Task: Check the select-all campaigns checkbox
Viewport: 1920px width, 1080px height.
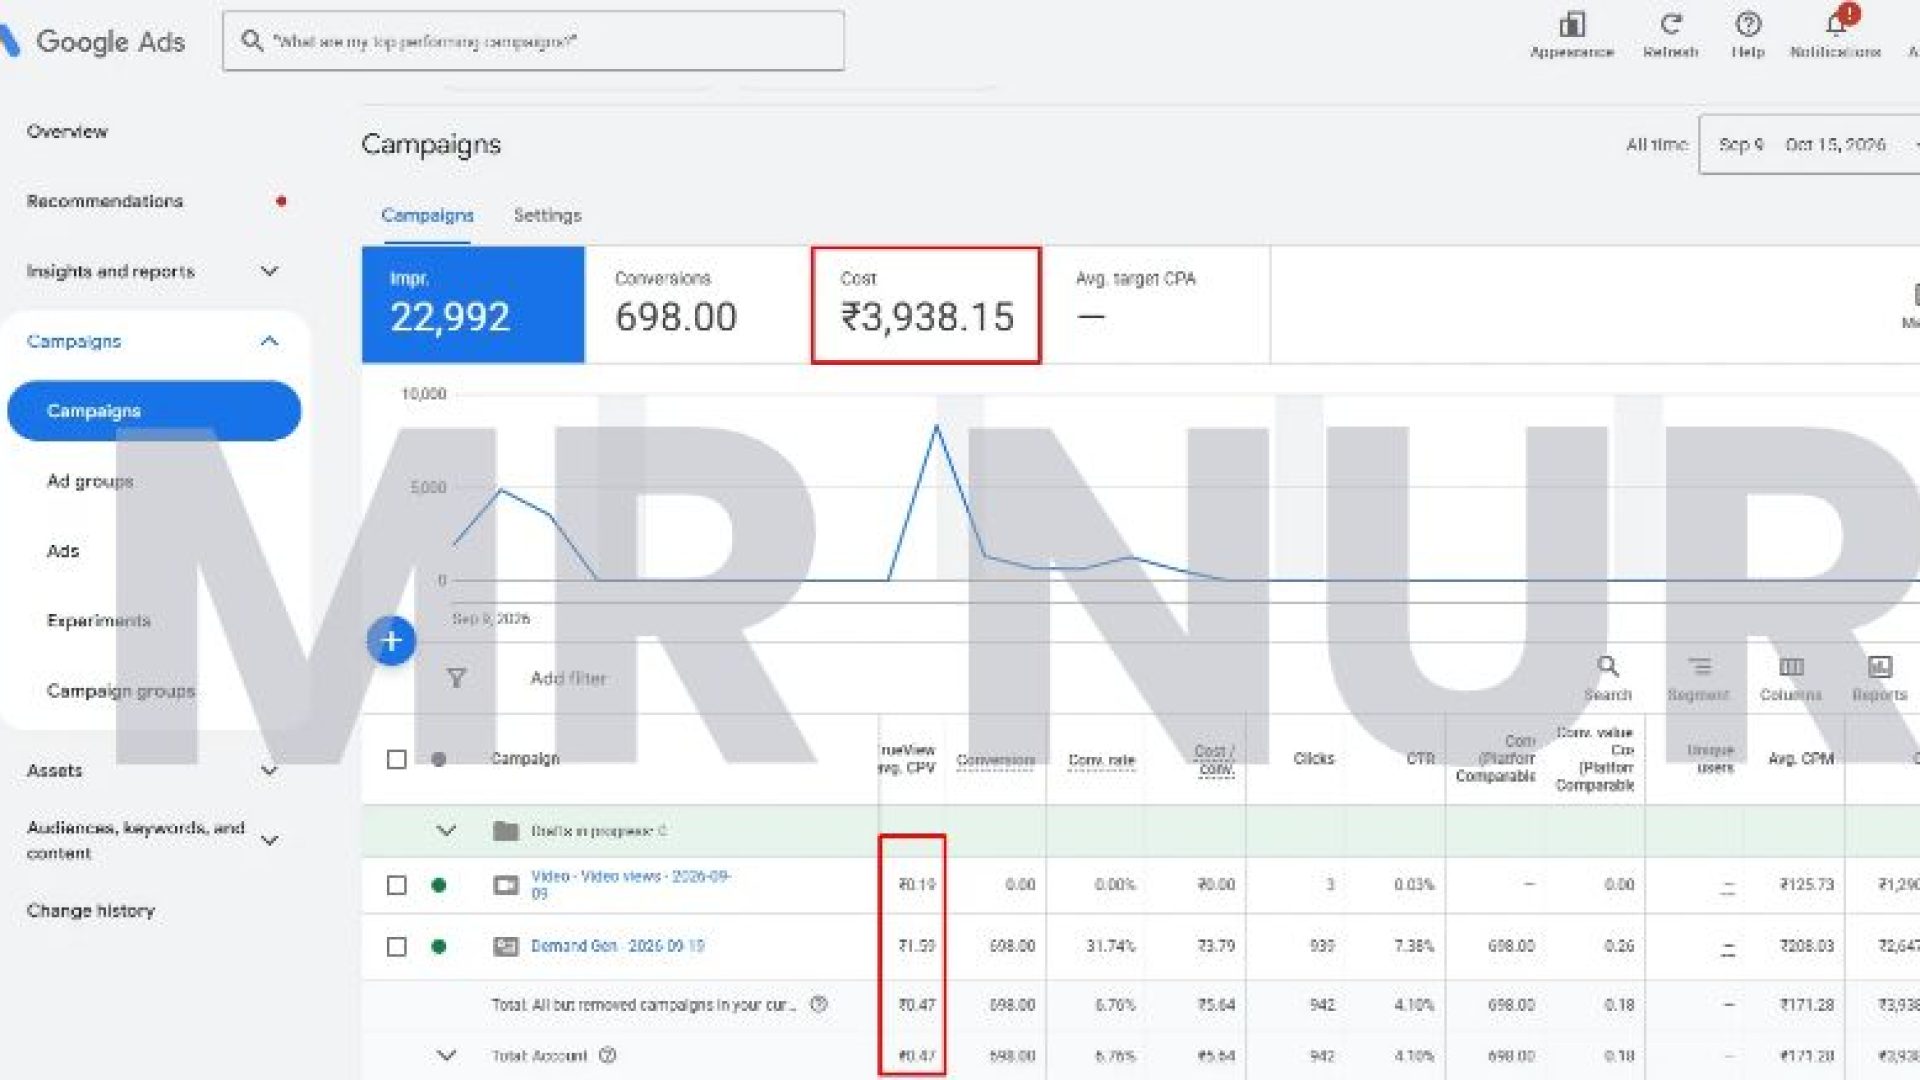Action: 396,759
